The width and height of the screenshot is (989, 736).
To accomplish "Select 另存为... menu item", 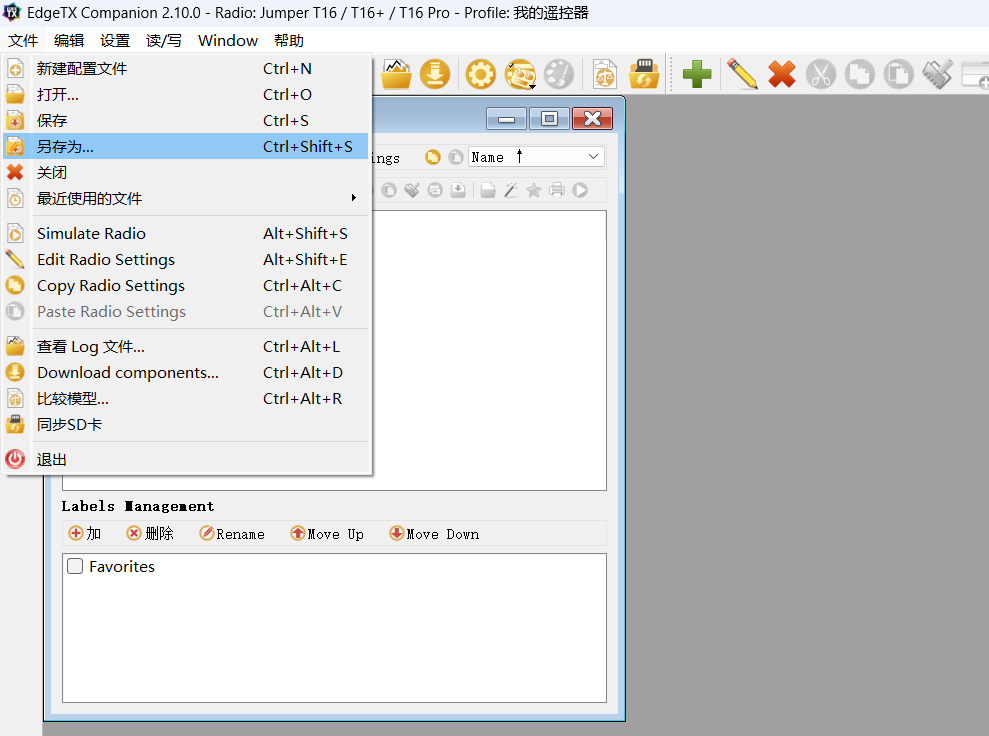I will click(186, 146).
